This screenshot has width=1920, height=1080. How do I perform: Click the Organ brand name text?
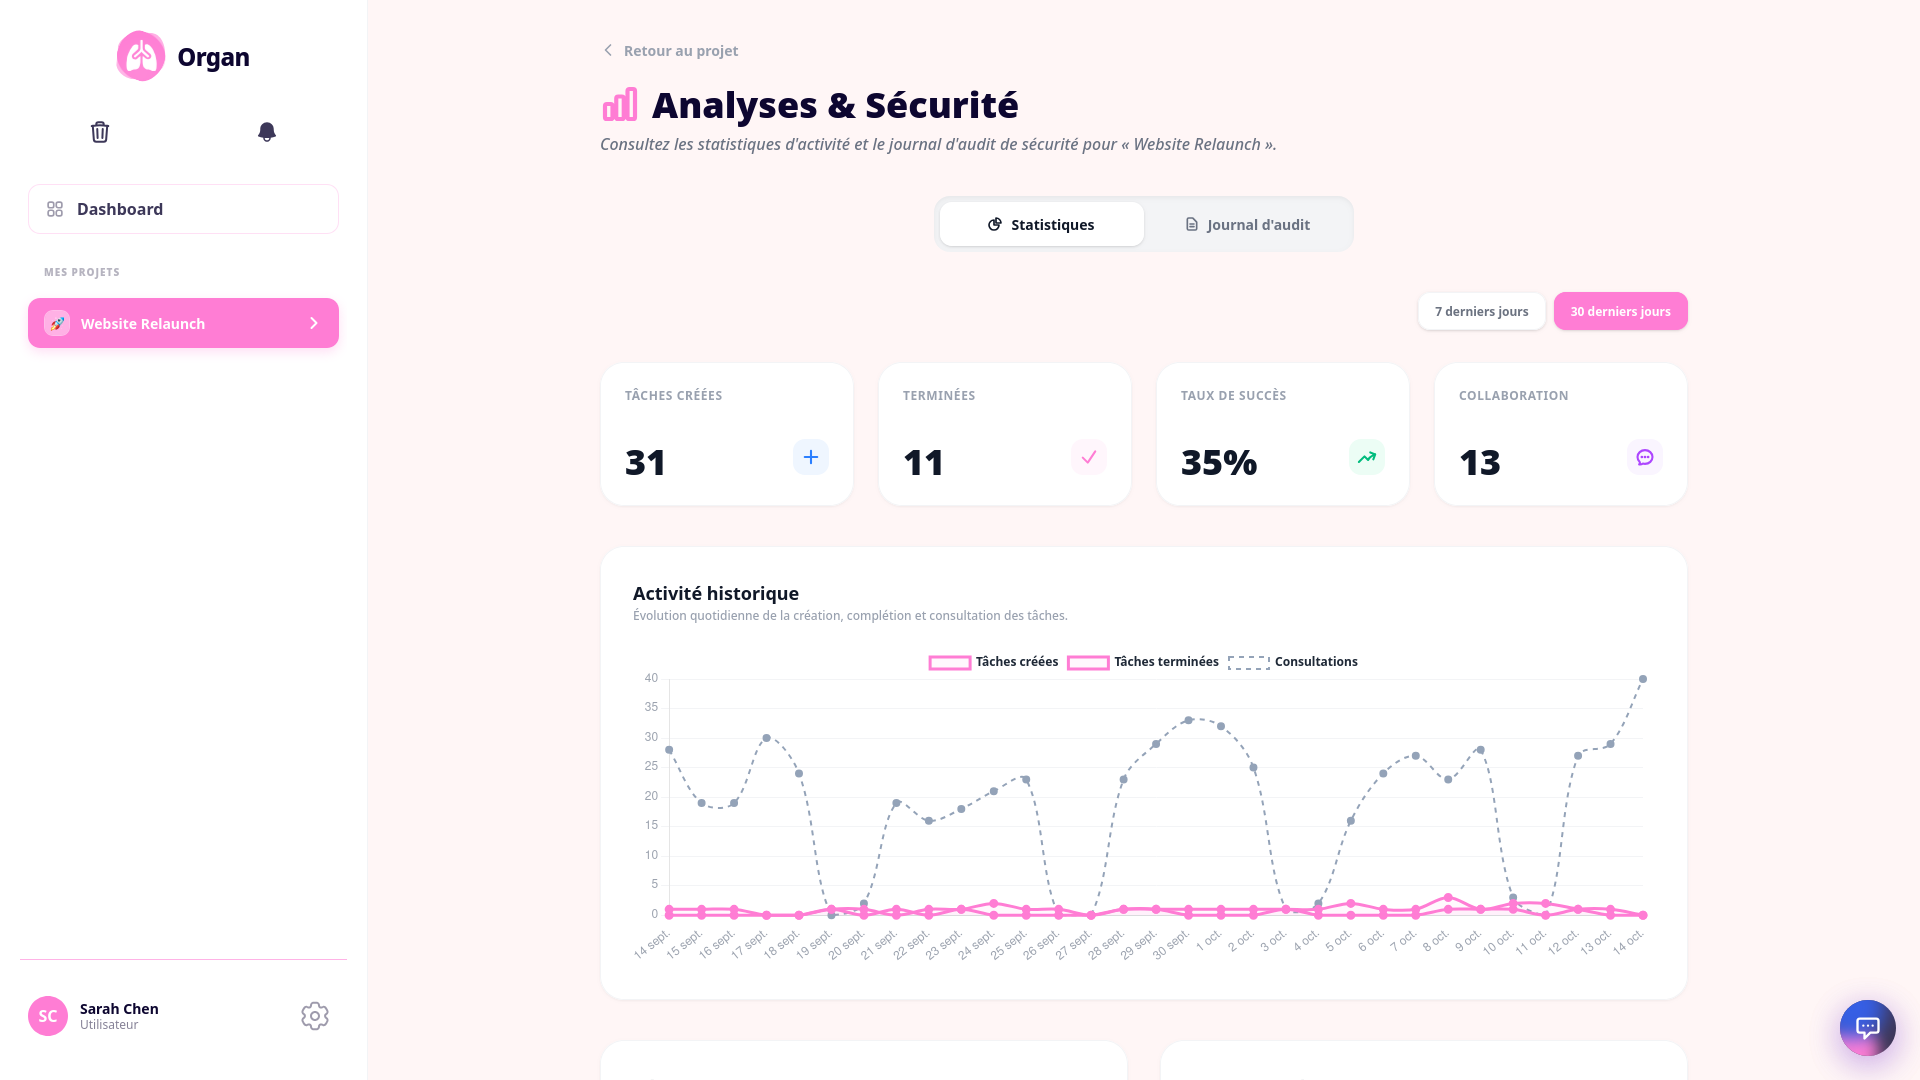(214, 57)
